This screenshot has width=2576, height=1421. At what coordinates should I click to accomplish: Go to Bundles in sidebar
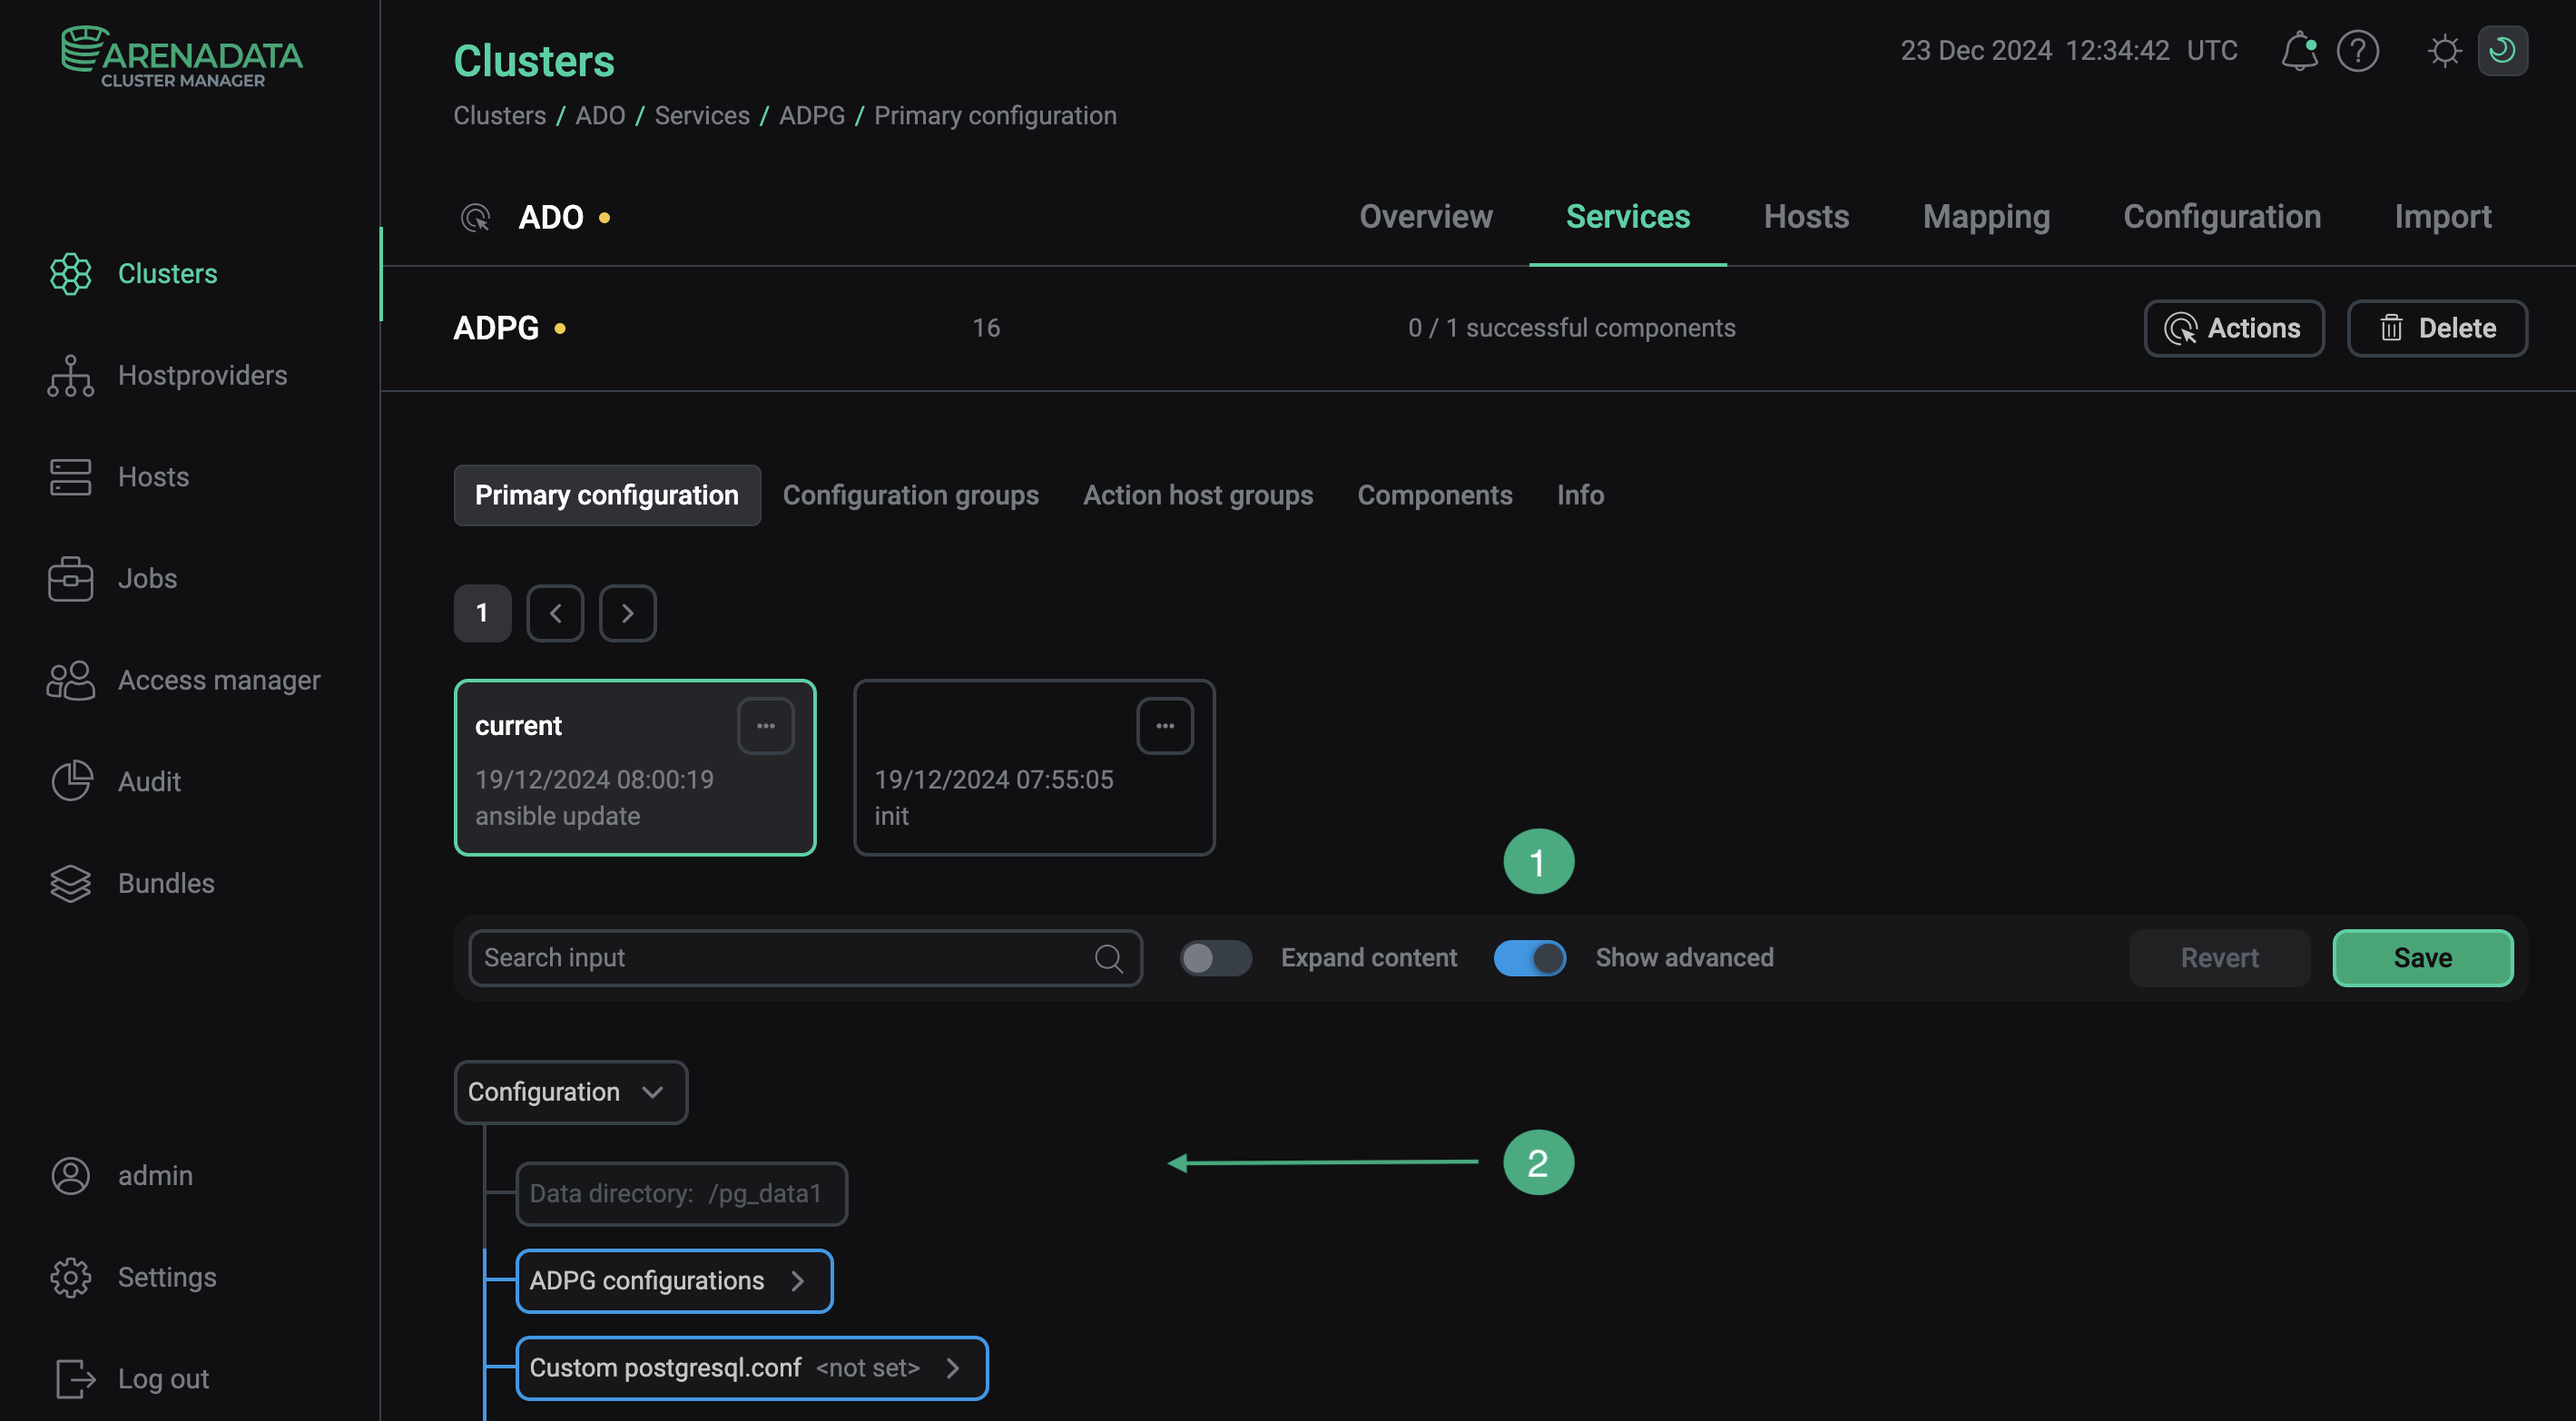[x=165, y=883]
